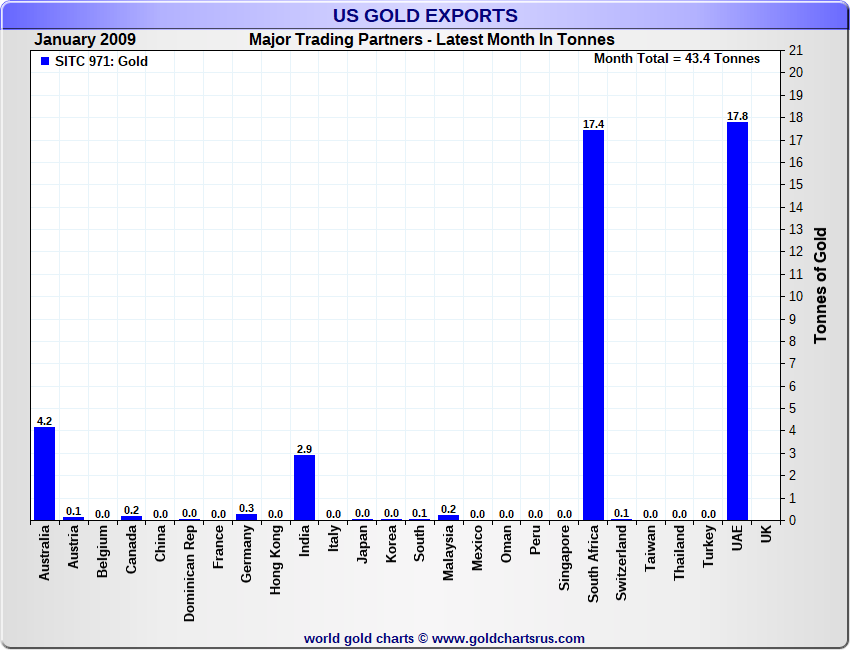The width and height of the screenshot is (850, 650).
Task: Click the UAE 17.8 tonnes bar
Action: click(x=737, y=321)
